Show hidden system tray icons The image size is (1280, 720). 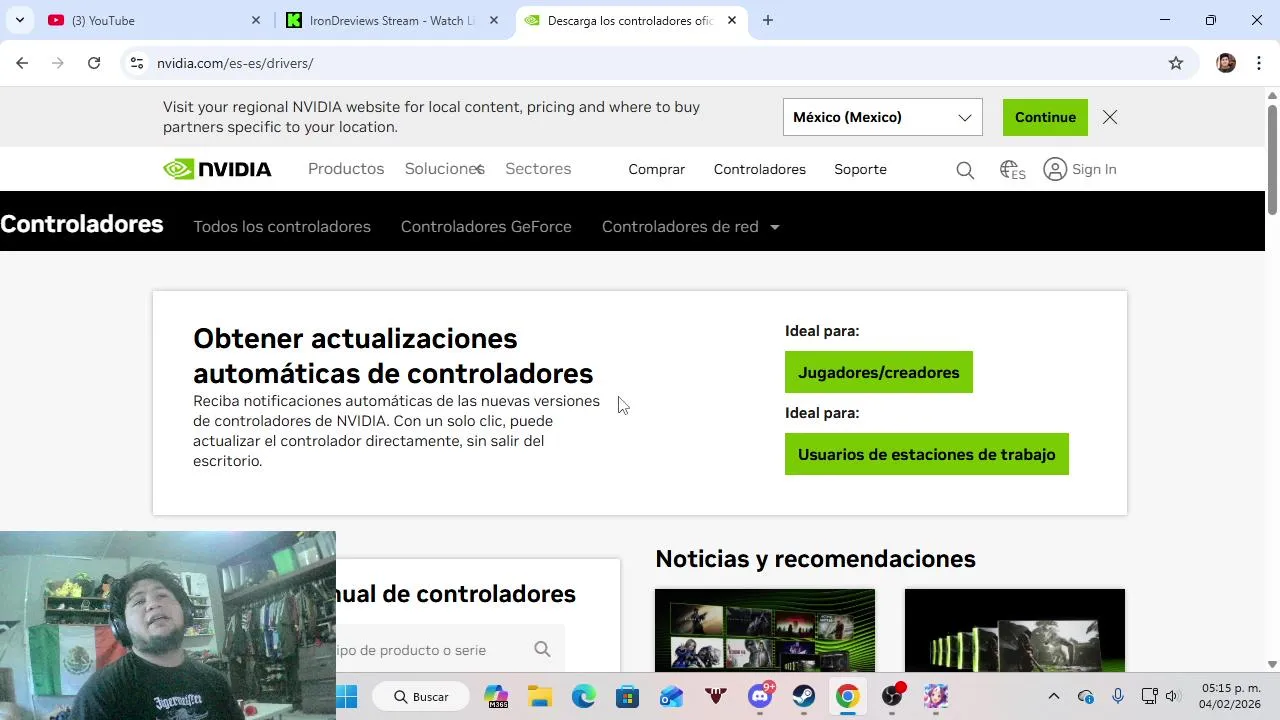click(1053, 696)
